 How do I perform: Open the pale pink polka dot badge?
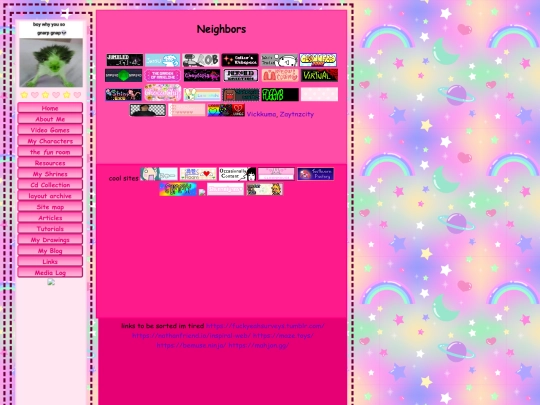click(319, 94)
